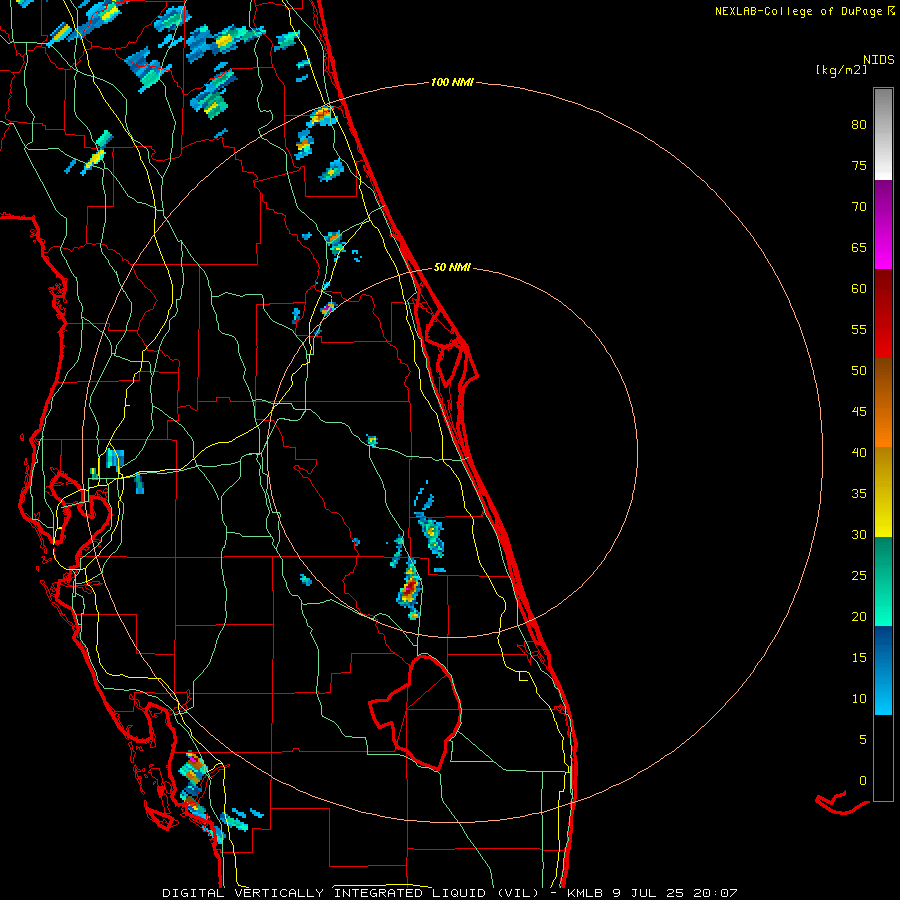The height and width of the screenshot is (900, 900).
Task: Select the gray-white top segment of the legend
Action: (883, 134)
